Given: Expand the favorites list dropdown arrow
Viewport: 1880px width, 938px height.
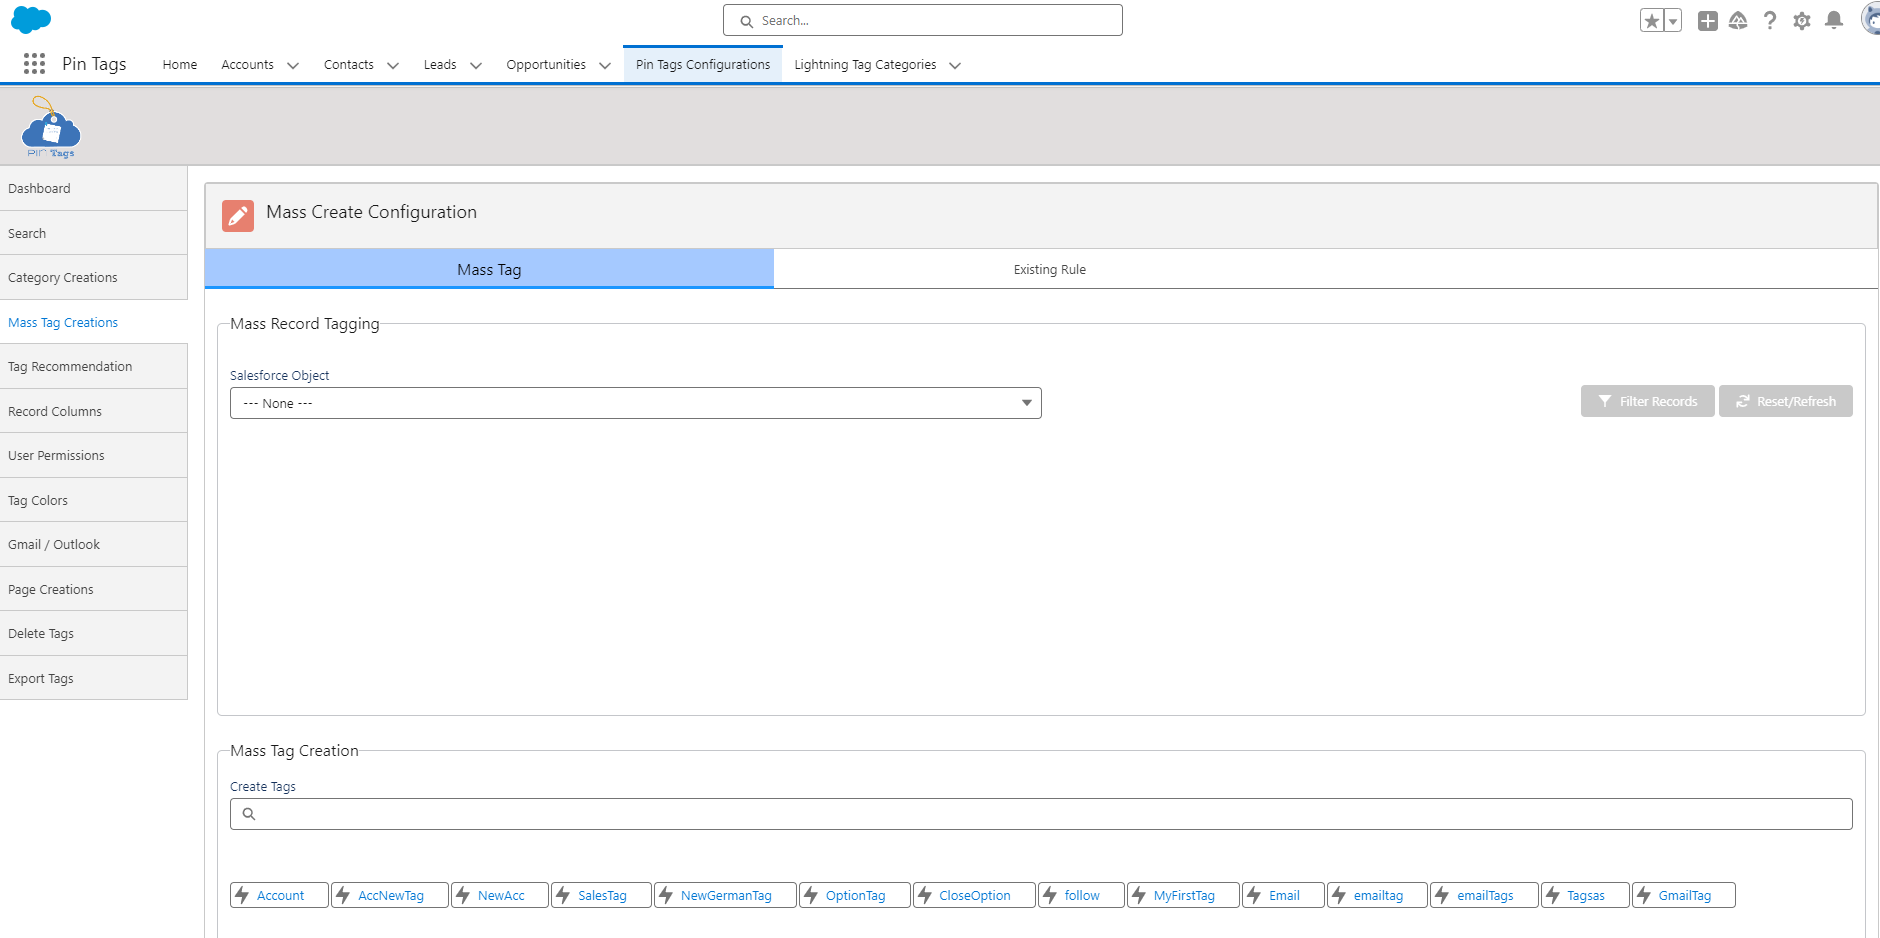Looking at the screenshot, I should 1673,21.
